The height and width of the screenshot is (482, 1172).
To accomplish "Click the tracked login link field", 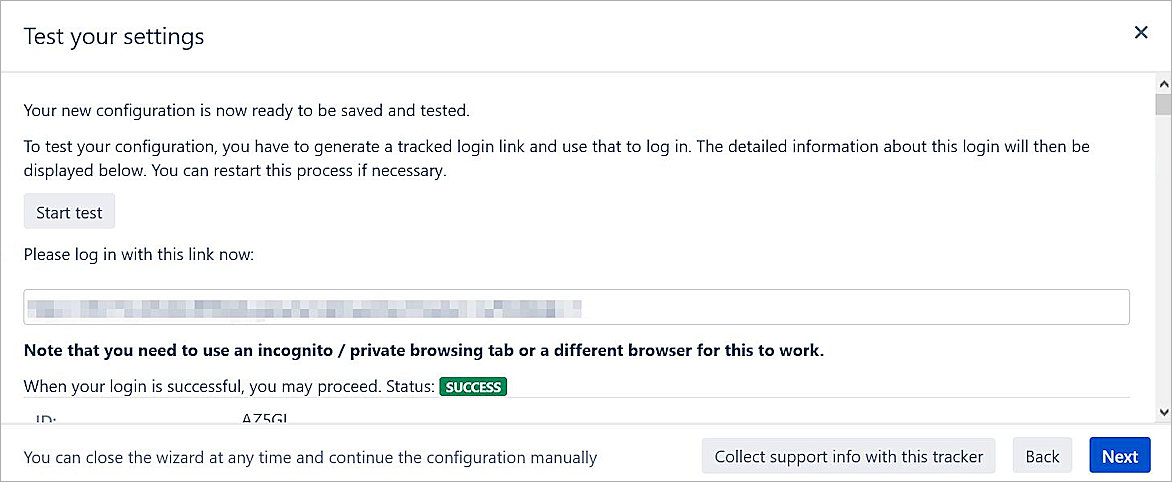I will [x=576, y=307].
